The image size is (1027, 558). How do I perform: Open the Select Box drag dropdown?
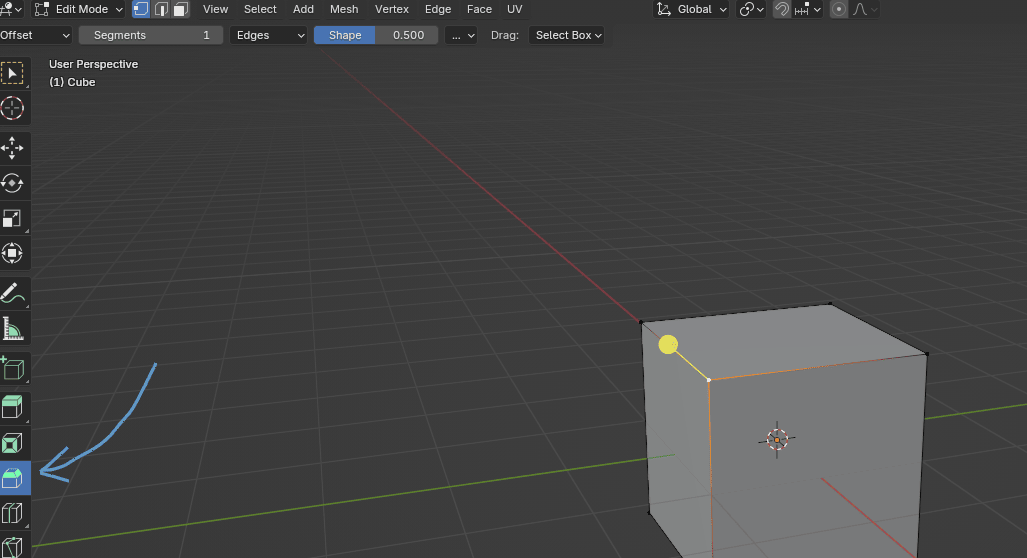(567, 35)
